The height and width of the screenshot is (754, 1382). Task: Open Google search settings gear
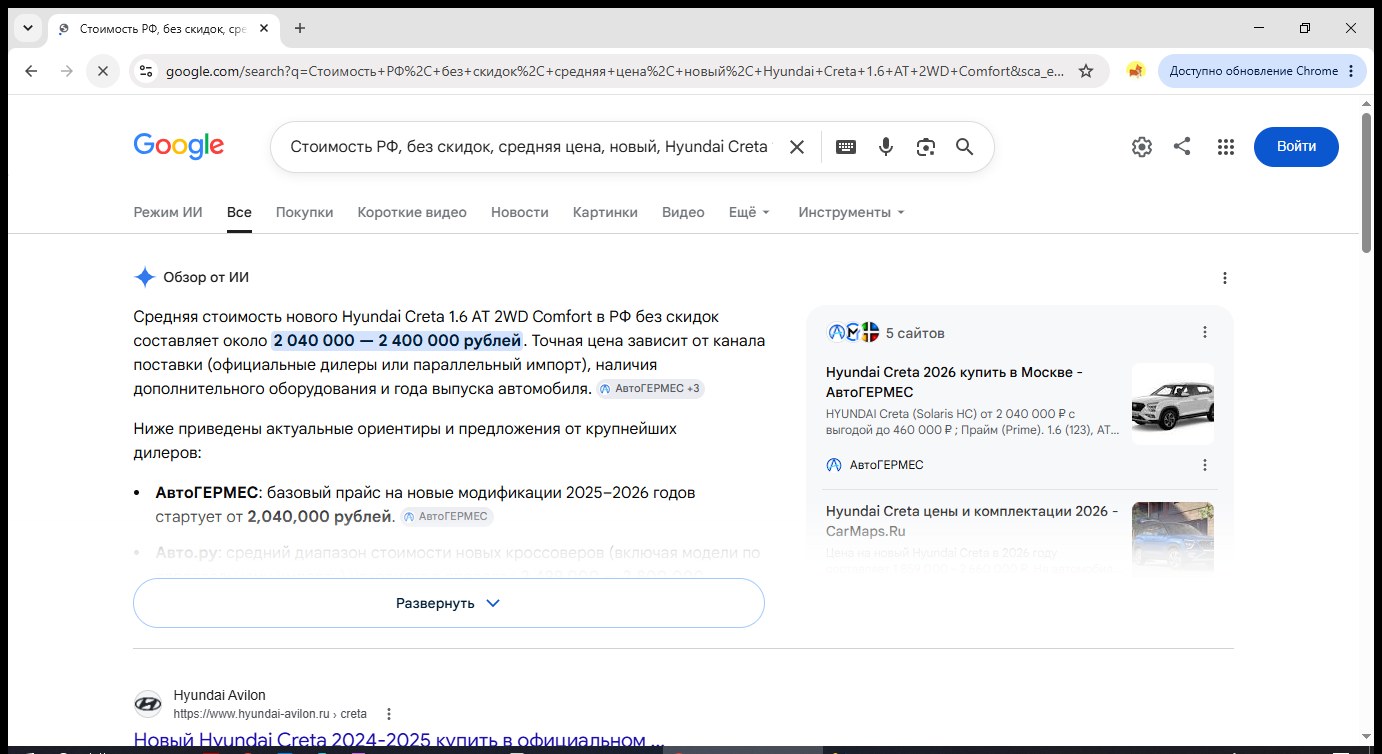coord(1142,147)
